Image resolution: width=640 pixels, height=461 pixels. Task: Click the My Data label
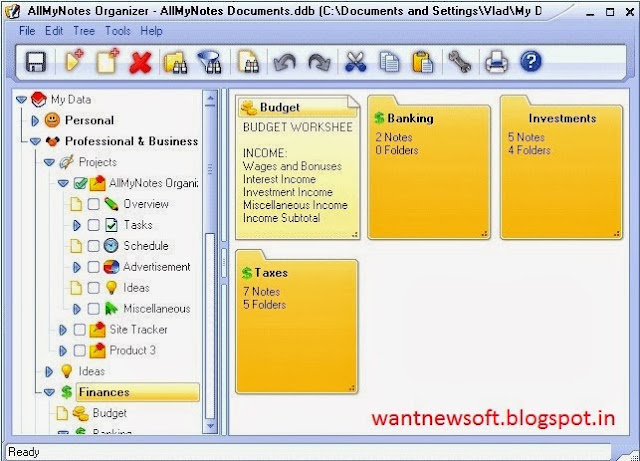tap(71, 100)
